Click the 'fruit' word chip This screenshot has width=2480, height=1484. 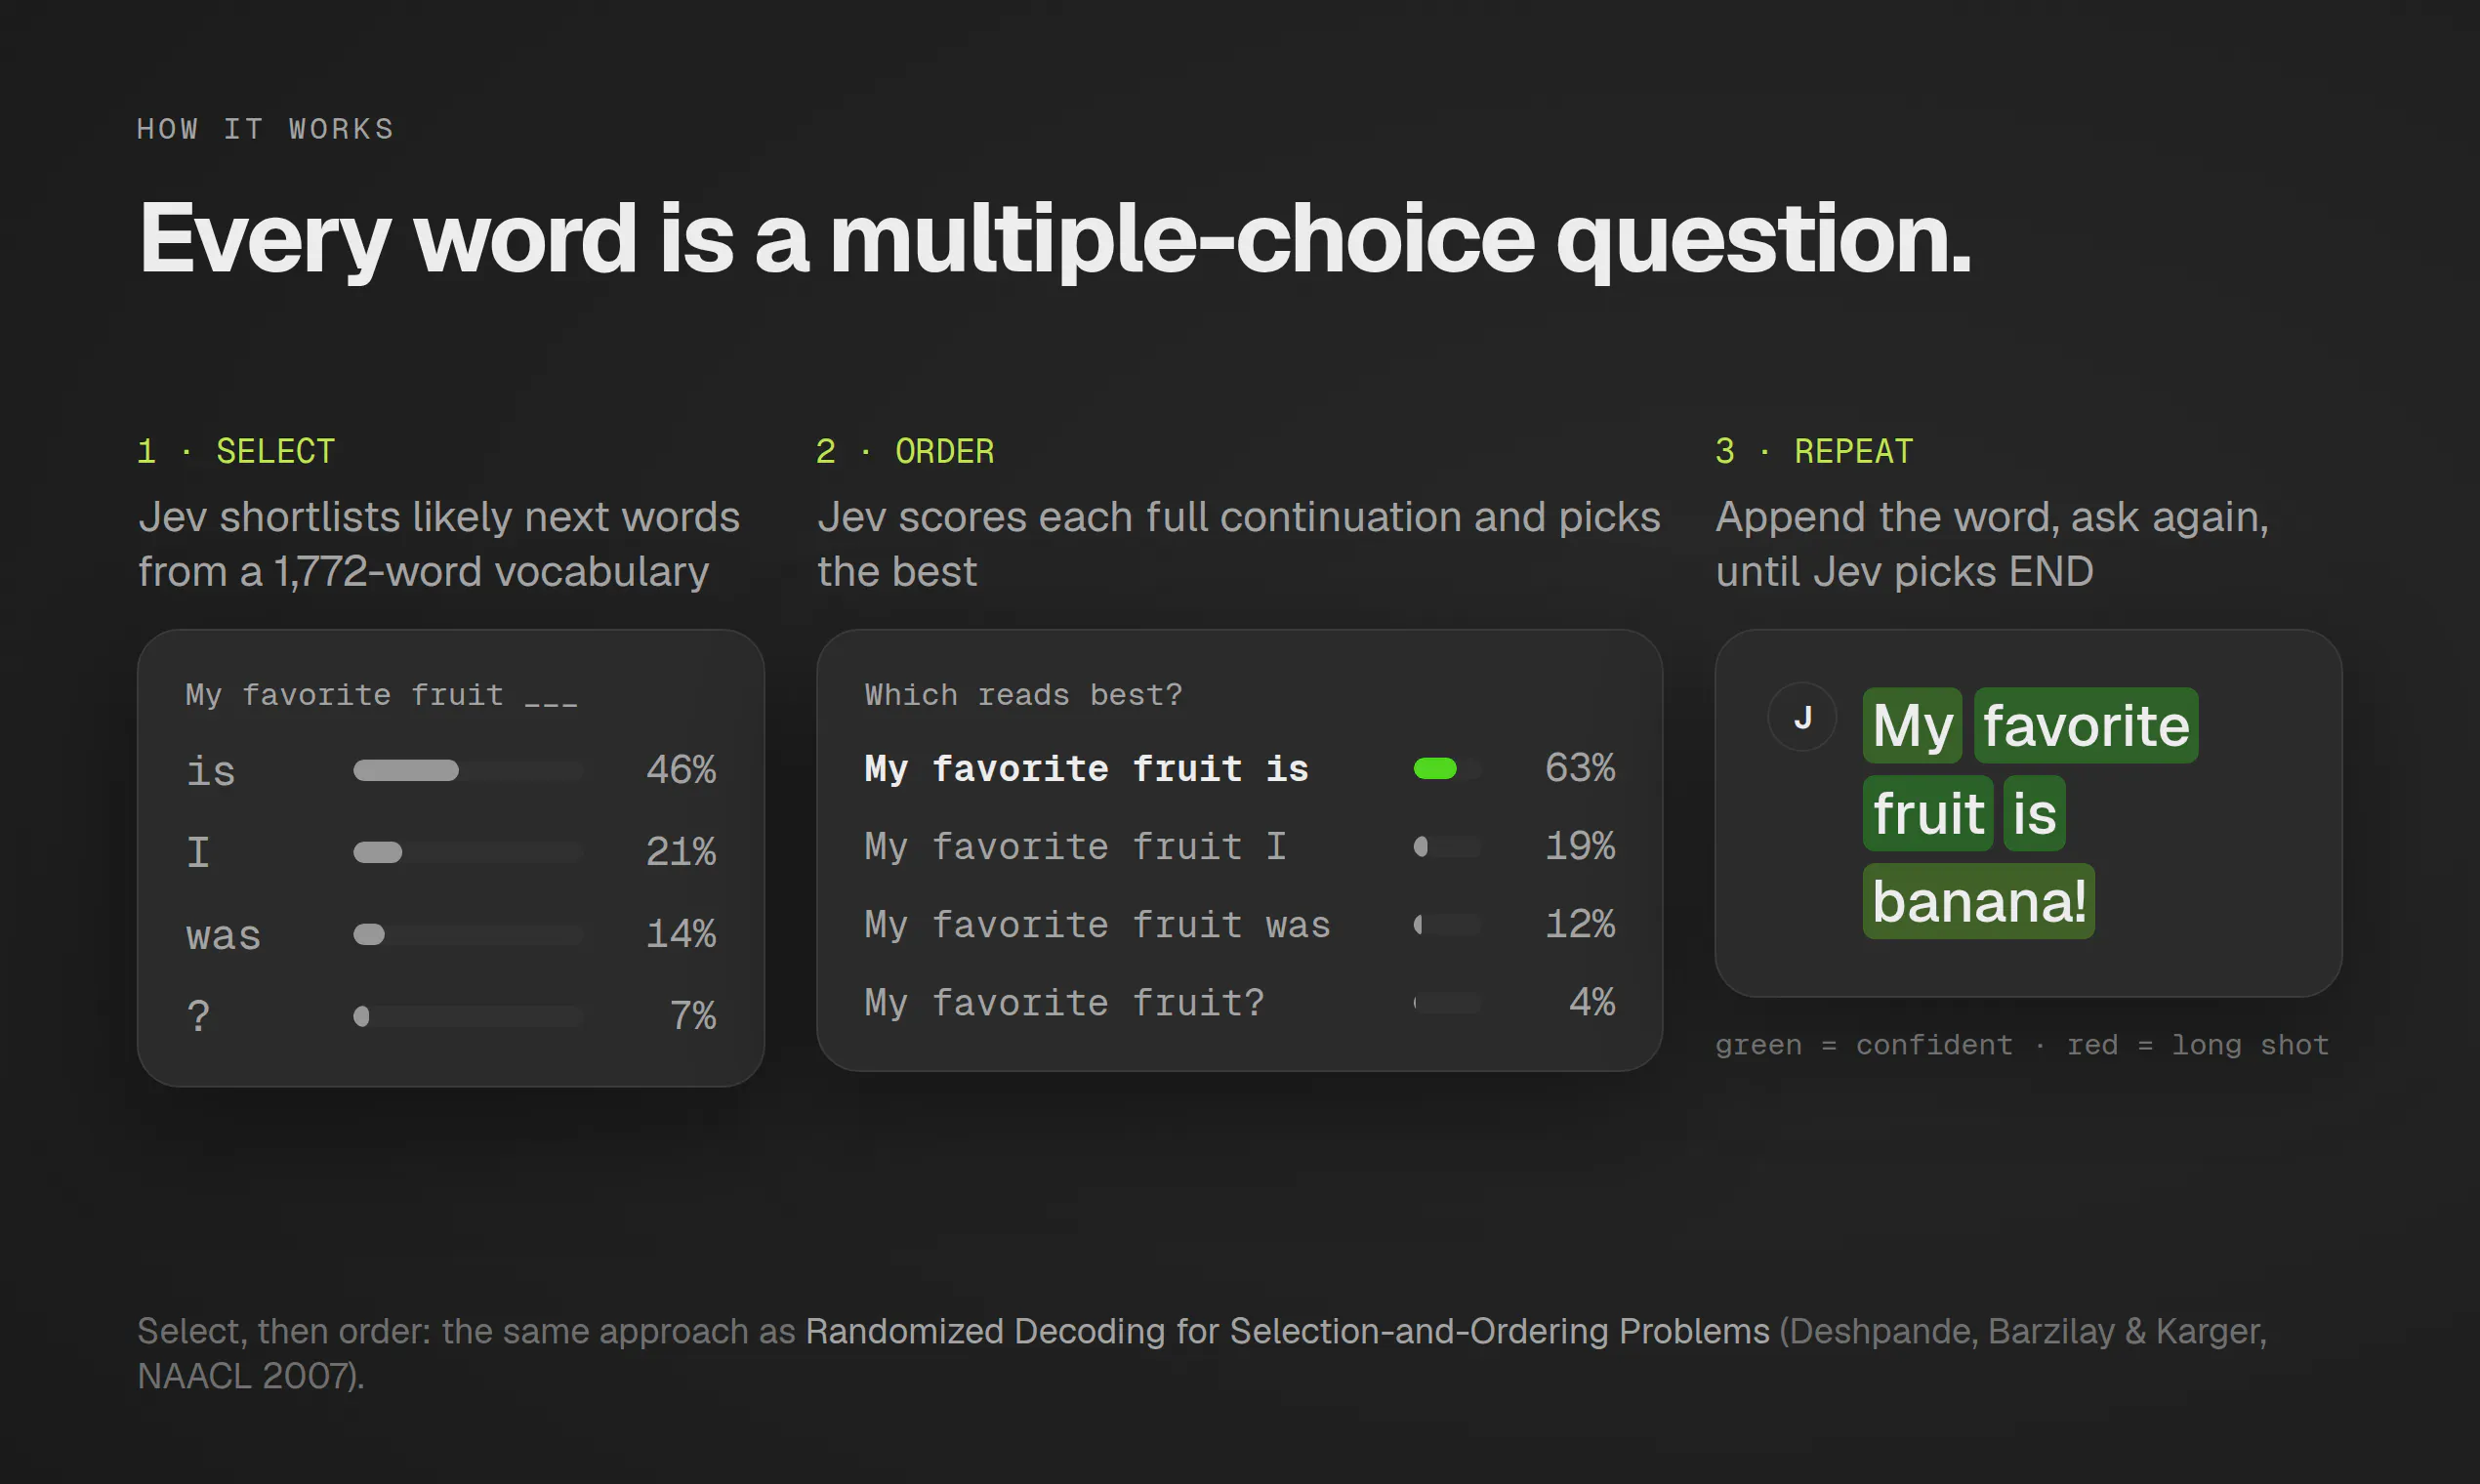[1928, 813]
